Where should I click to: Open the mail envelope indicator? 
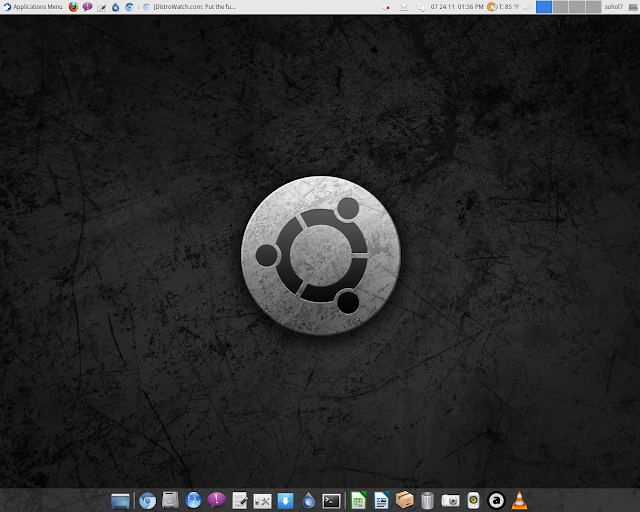pyautogui.click(x=404, y=7)
